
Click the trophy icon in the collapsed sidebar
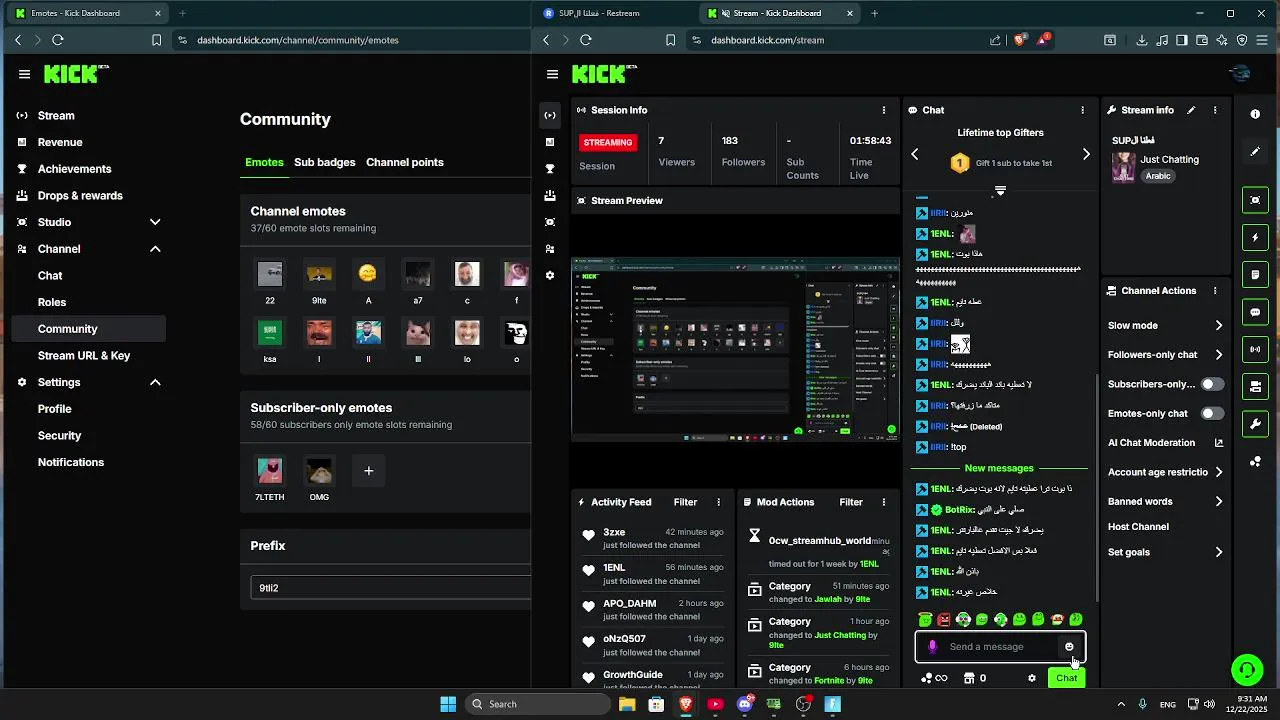click(550, 169)
